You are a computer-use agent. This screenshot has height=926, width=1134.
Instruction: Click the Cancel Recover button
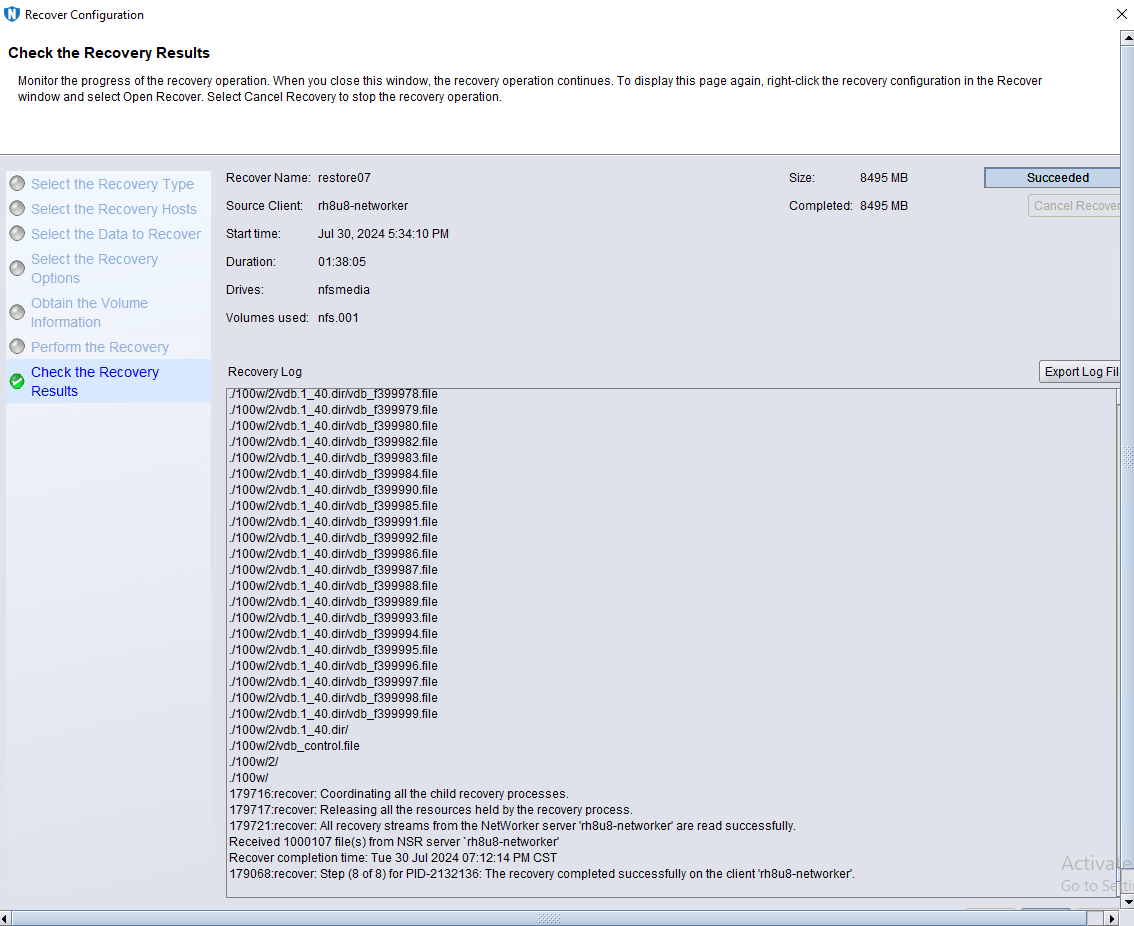(x=1074, y=205)
